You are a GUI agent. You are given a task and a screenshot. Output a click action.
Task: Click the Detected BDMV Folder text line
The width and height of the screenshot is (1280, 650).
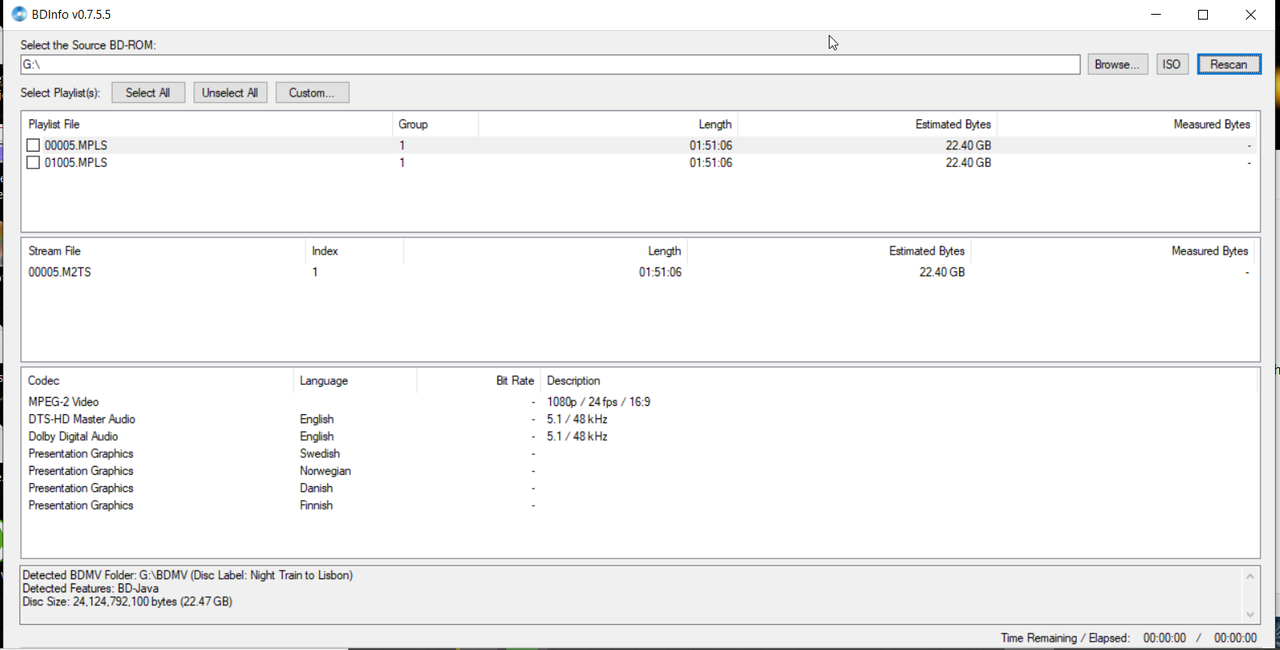[x=187, y=576]
